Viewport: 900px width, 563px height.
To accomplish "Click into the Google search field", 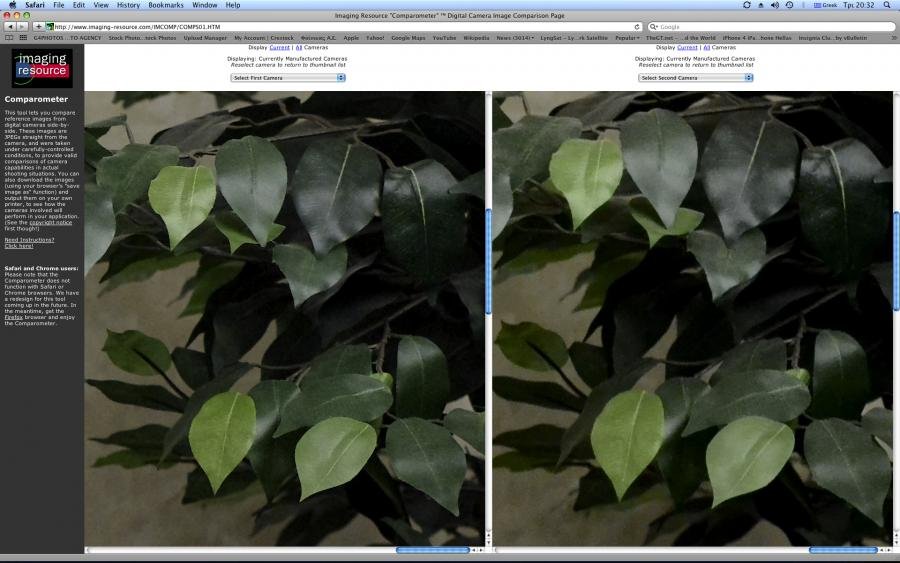I will pyautogui.click(x=770, y=26).
